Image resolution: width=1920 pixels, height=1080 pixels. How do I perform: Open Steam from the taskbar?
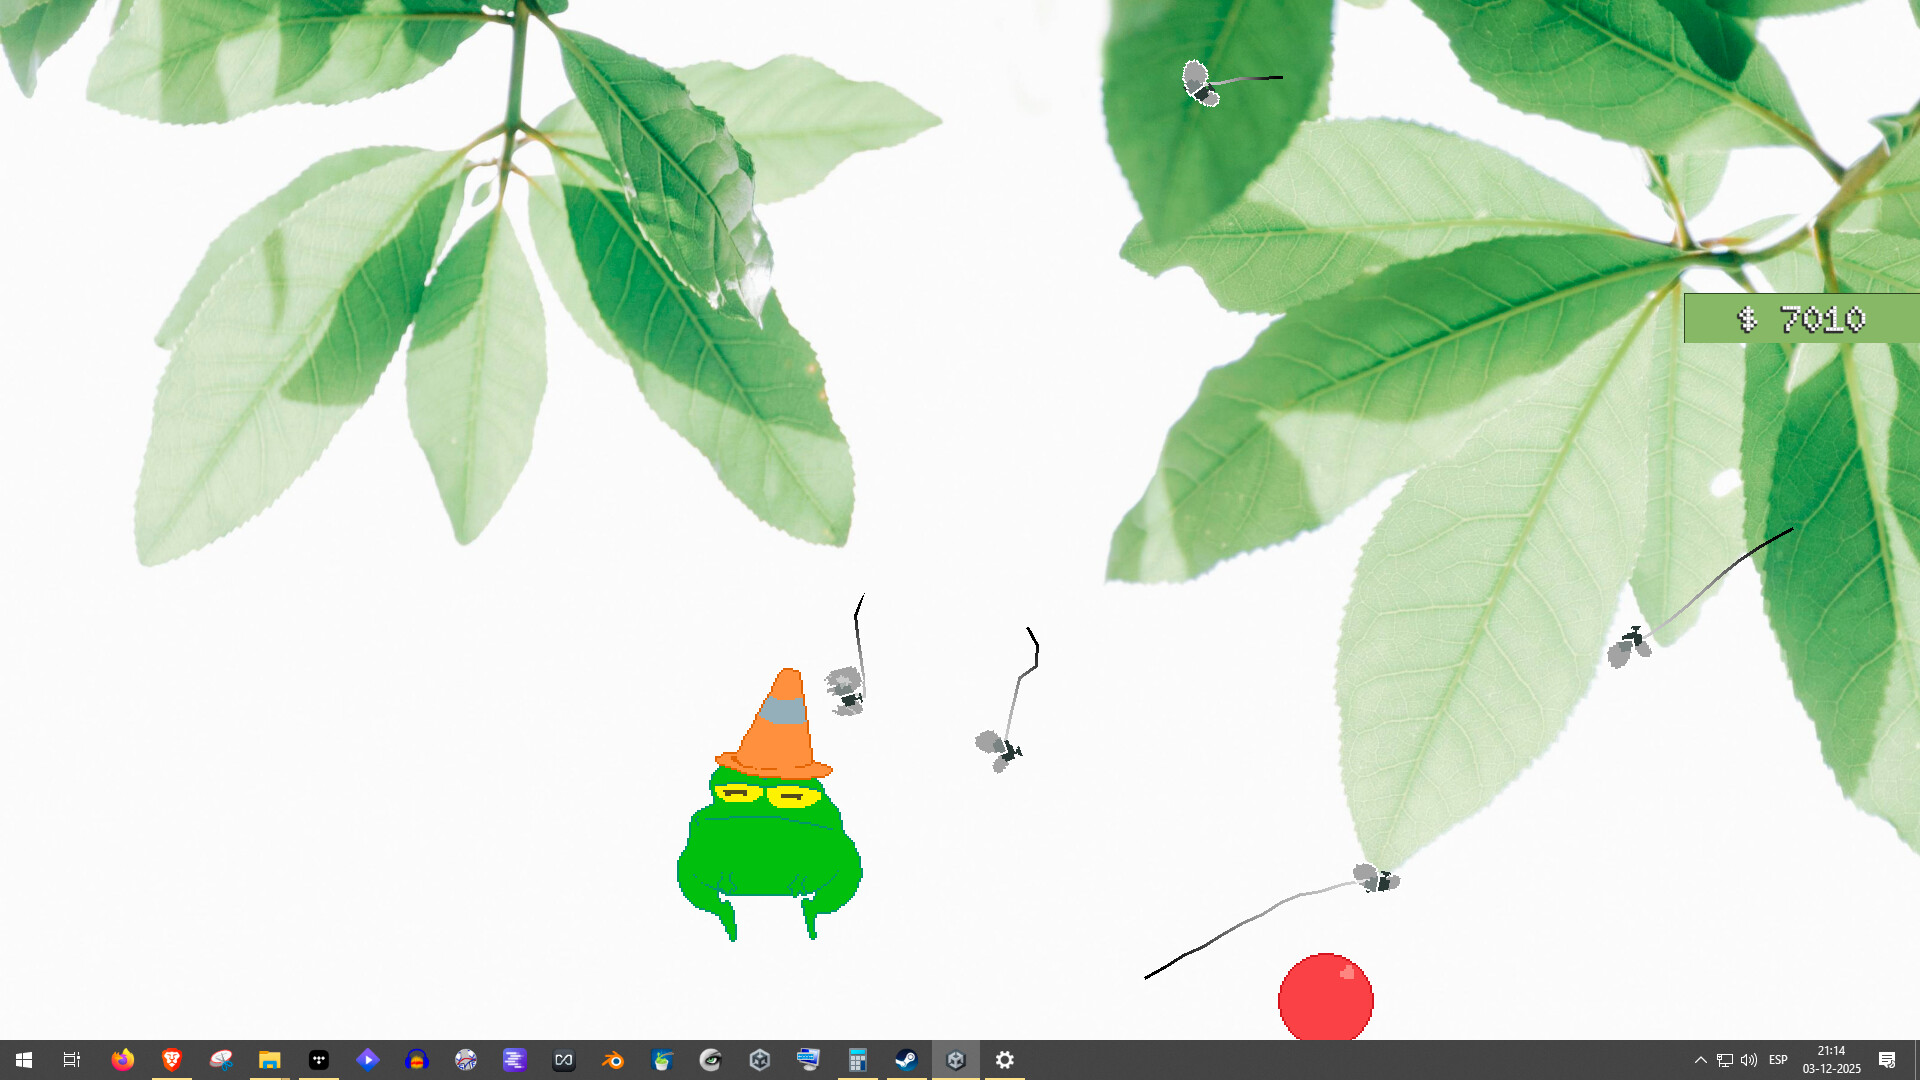pyautogui.click(x=906, y=1060)
